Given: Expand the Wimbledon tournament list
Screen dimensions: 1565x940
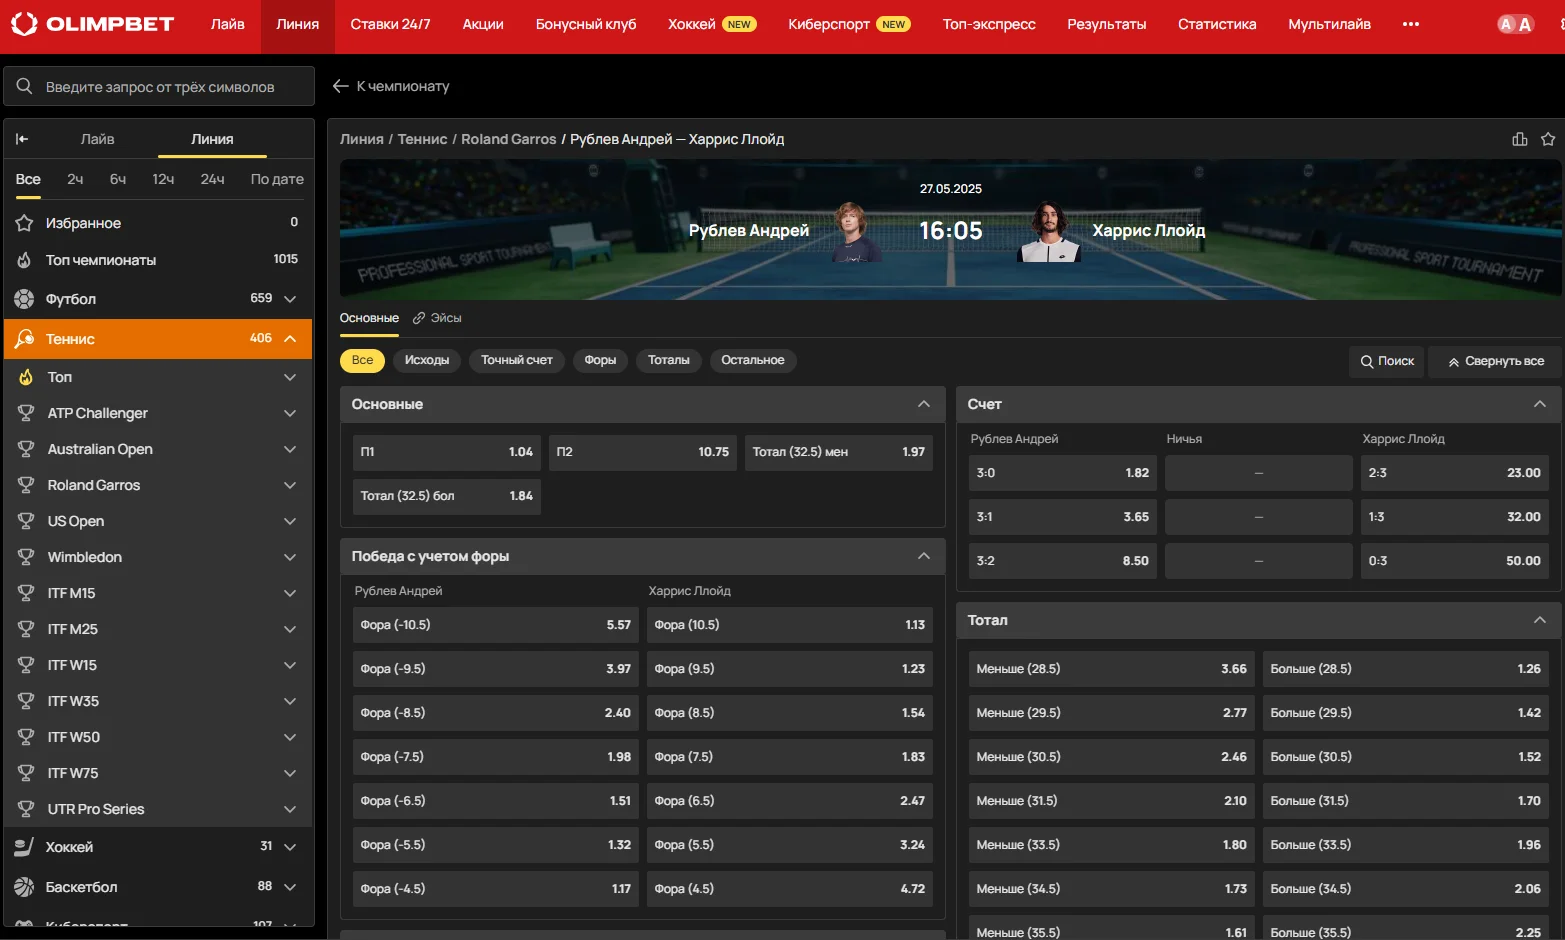Looking at the screenshot, I should (290, 557).
